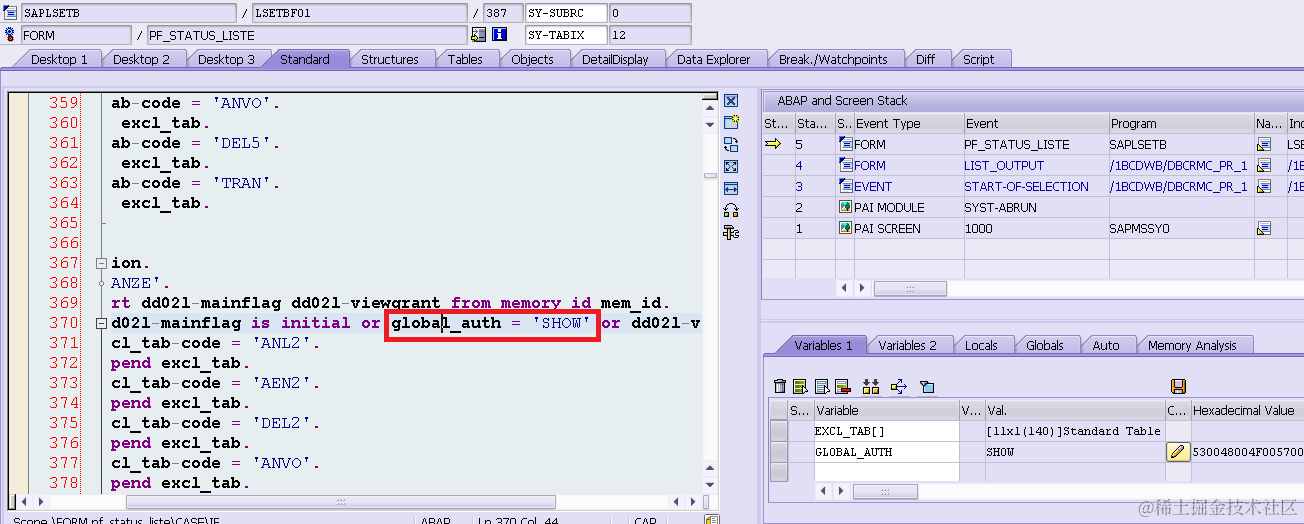This screenshot has width=1304, height=524.
Task: Click the gear icon left of FORM field
Action: (x=11, y=35)
